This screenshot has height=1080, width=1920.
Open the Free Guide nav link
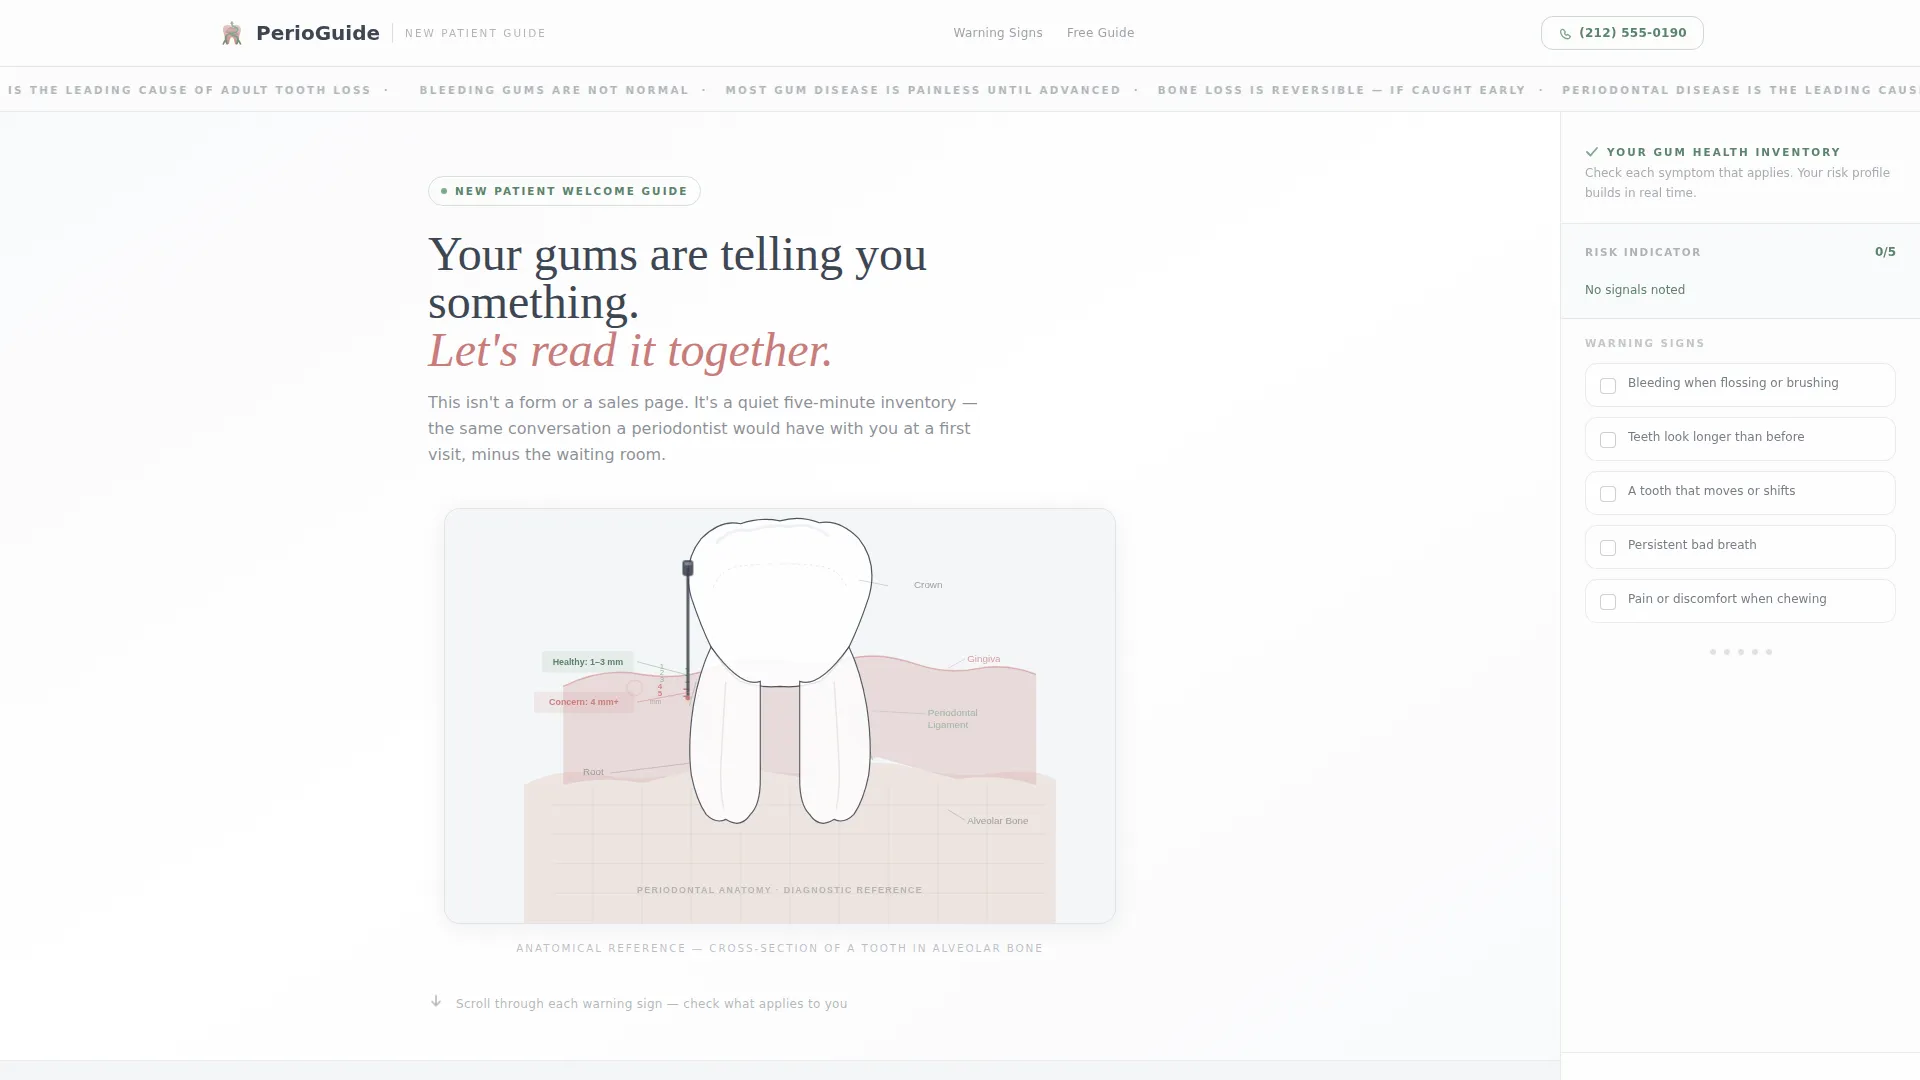coord(1100,33)
